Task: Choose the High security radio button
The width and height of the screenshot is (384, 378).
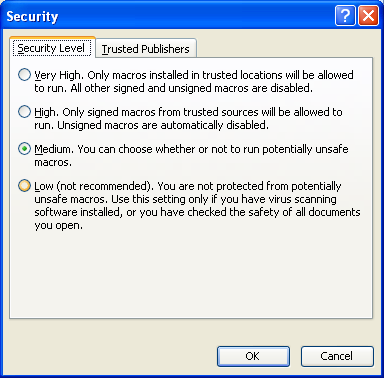Action: (x=24, y=112)
